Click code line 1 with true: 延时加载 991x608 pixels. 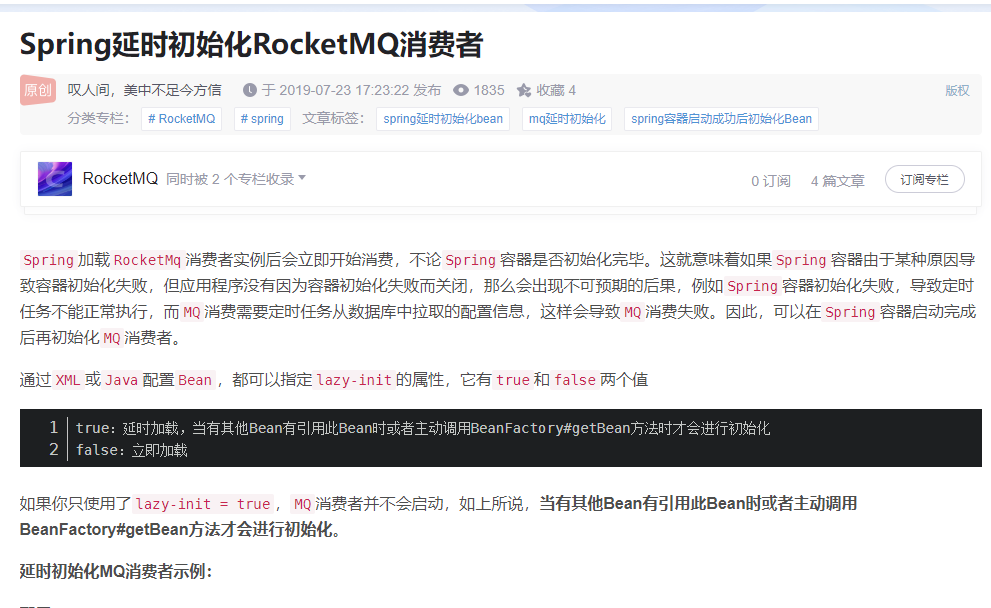[422, 429]
